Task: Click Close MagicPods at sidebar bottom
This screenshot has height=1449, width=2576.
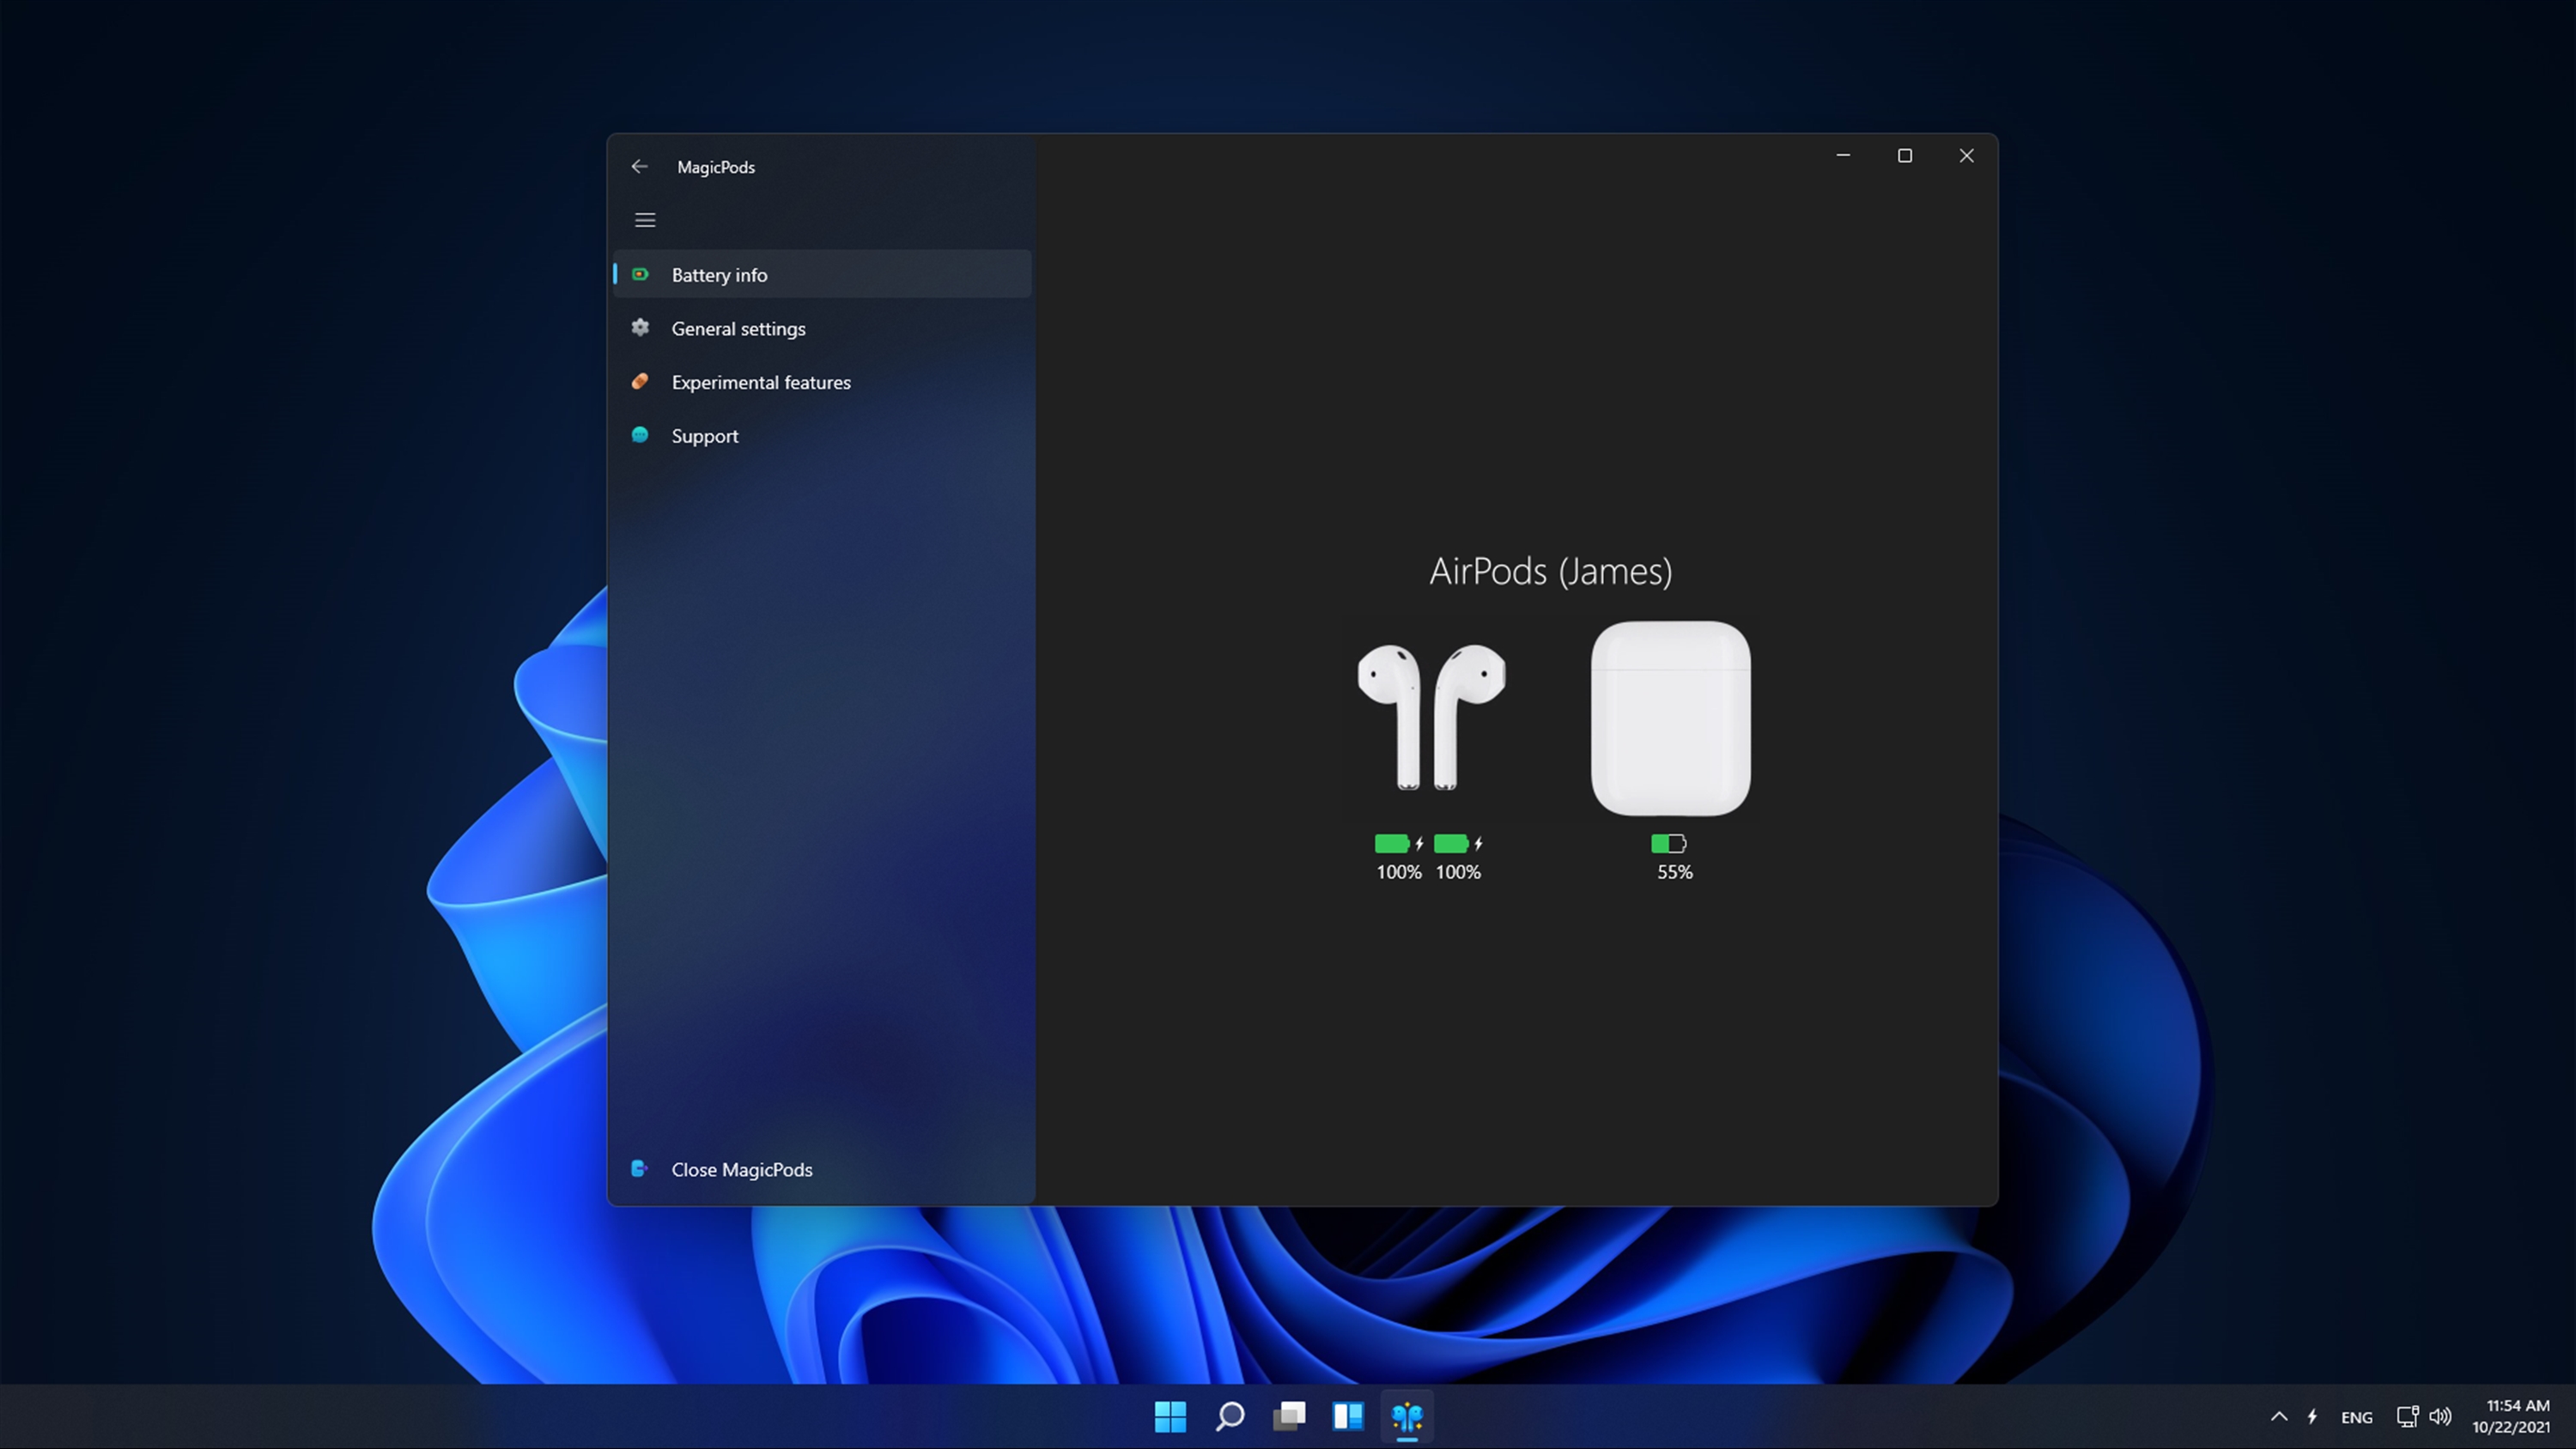Action: [x=740, y=1169]
